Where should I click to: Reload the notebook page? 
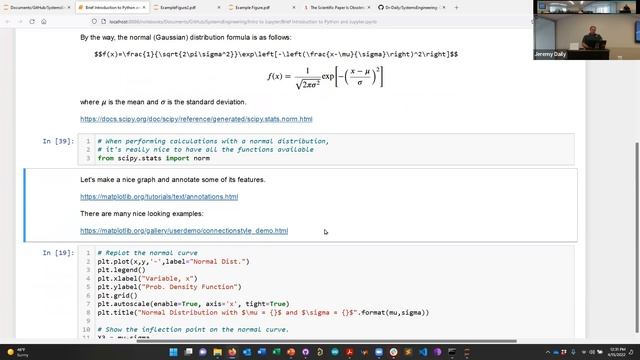[32, 21]
